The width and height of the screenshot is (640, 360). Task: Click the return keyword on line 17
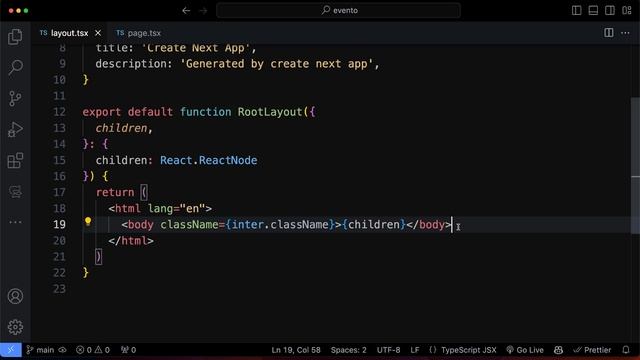click(115, 192)
